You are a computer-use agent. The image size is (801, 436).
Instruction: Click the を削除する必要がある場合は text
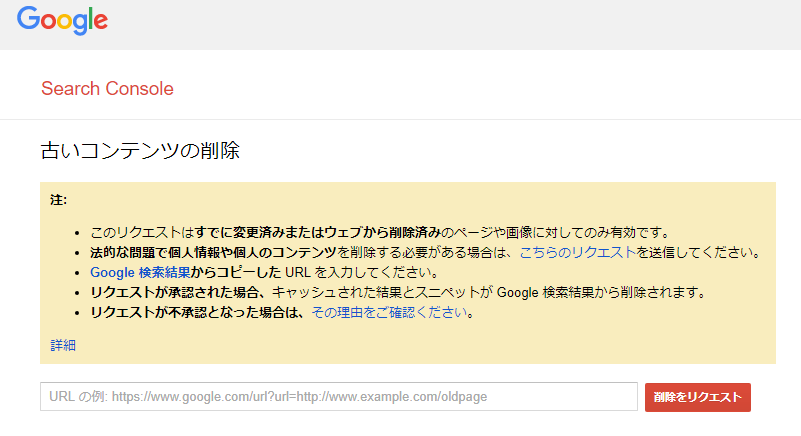click(x=425, y=253)
